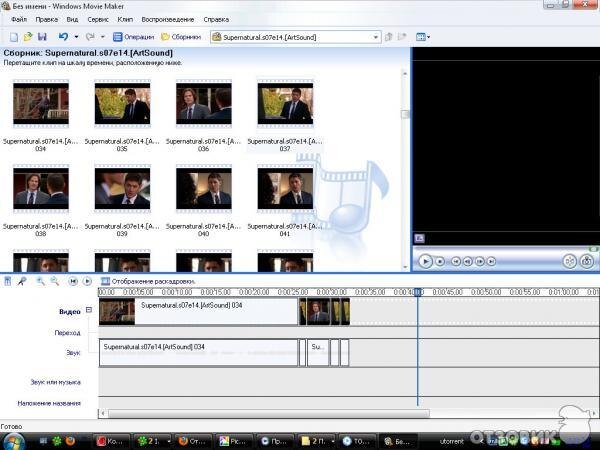Select clip thumbnail 038 in the collection
The image size is (600, 450).
click(x=41, y=189)
